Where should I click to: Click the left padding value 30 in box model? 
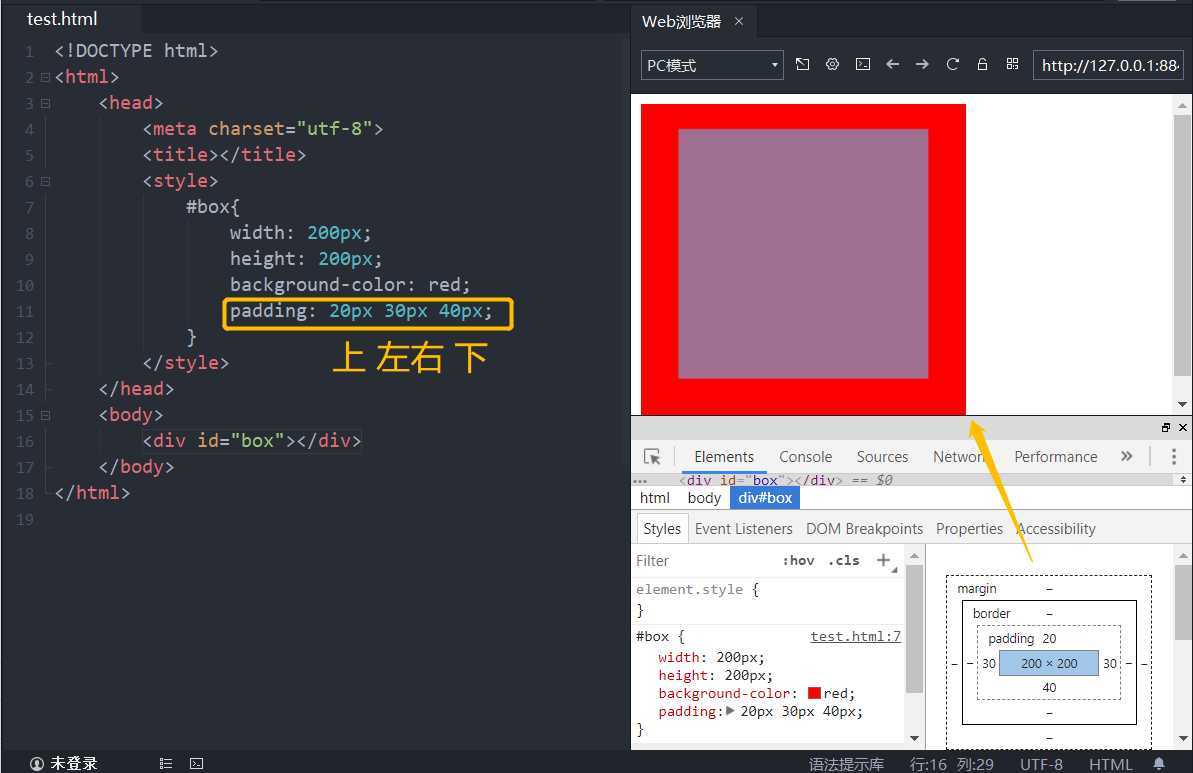coord(988,663)
